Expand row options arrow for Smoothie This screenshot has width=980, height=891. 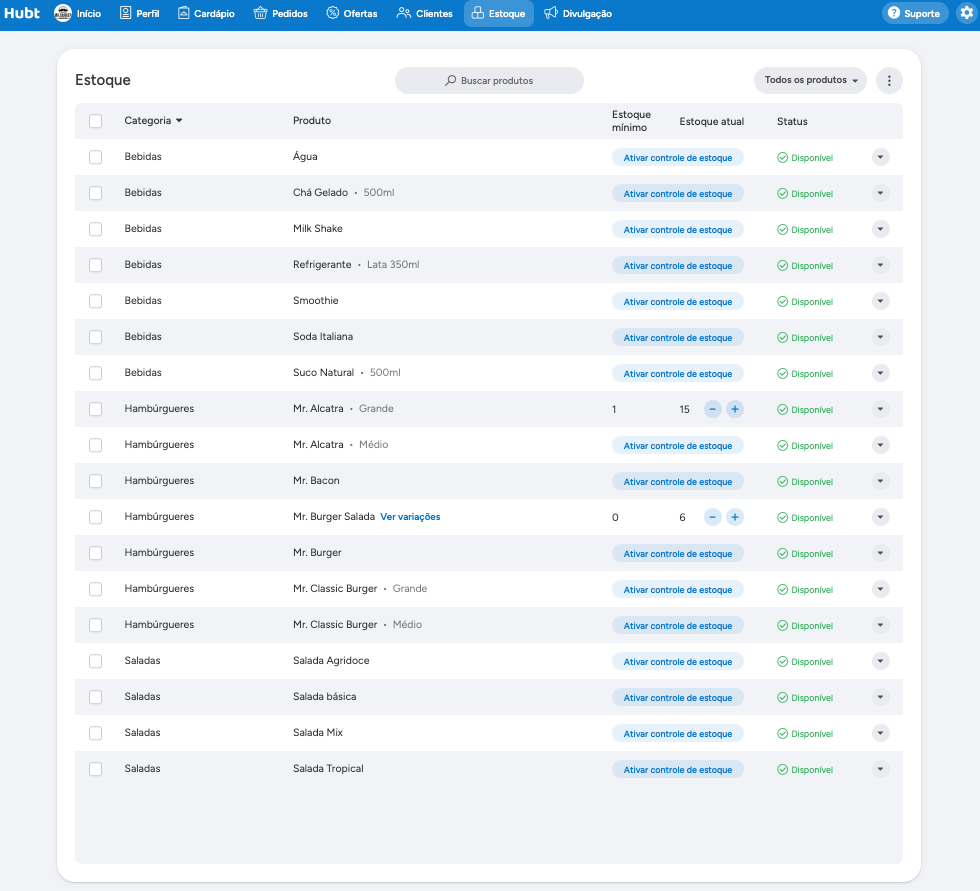click(x=880, y=301)
